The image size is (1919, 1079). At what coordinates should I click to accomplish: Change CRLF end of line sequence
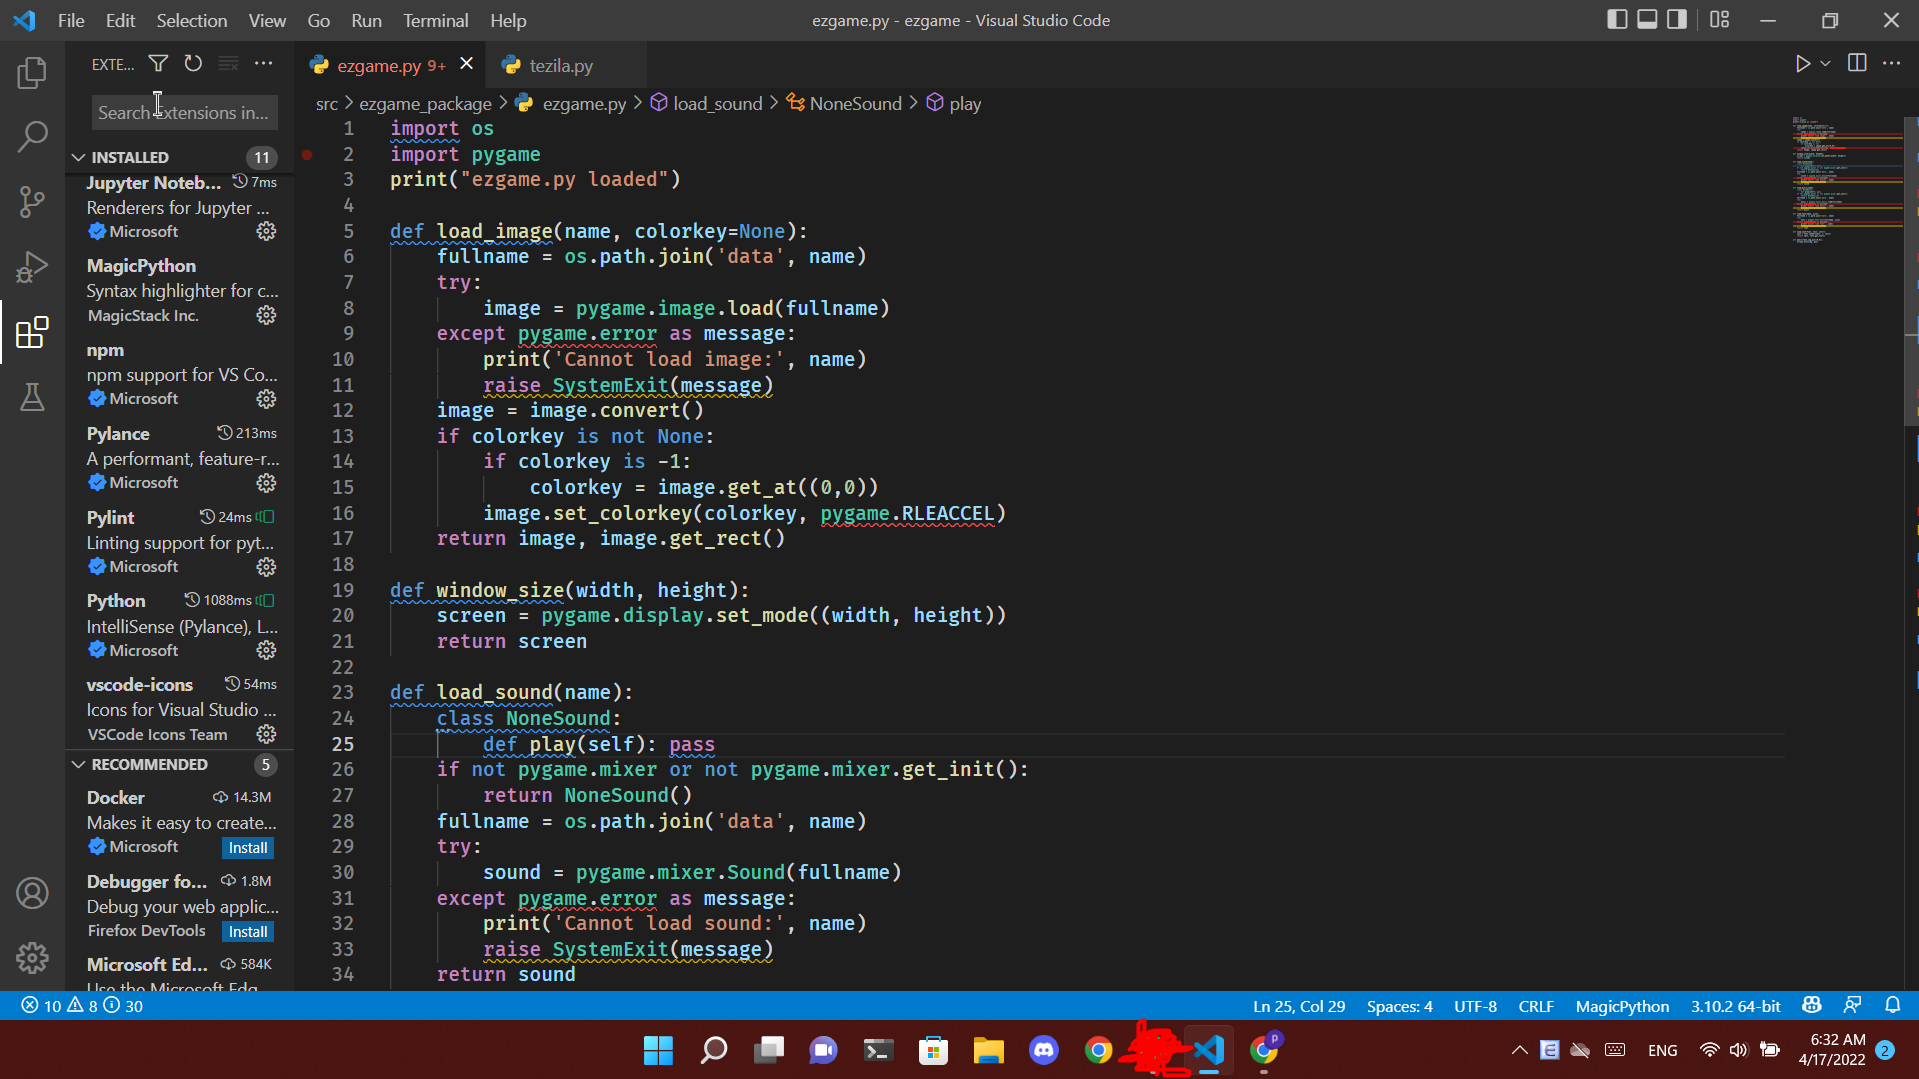tap(1536, 1006)
